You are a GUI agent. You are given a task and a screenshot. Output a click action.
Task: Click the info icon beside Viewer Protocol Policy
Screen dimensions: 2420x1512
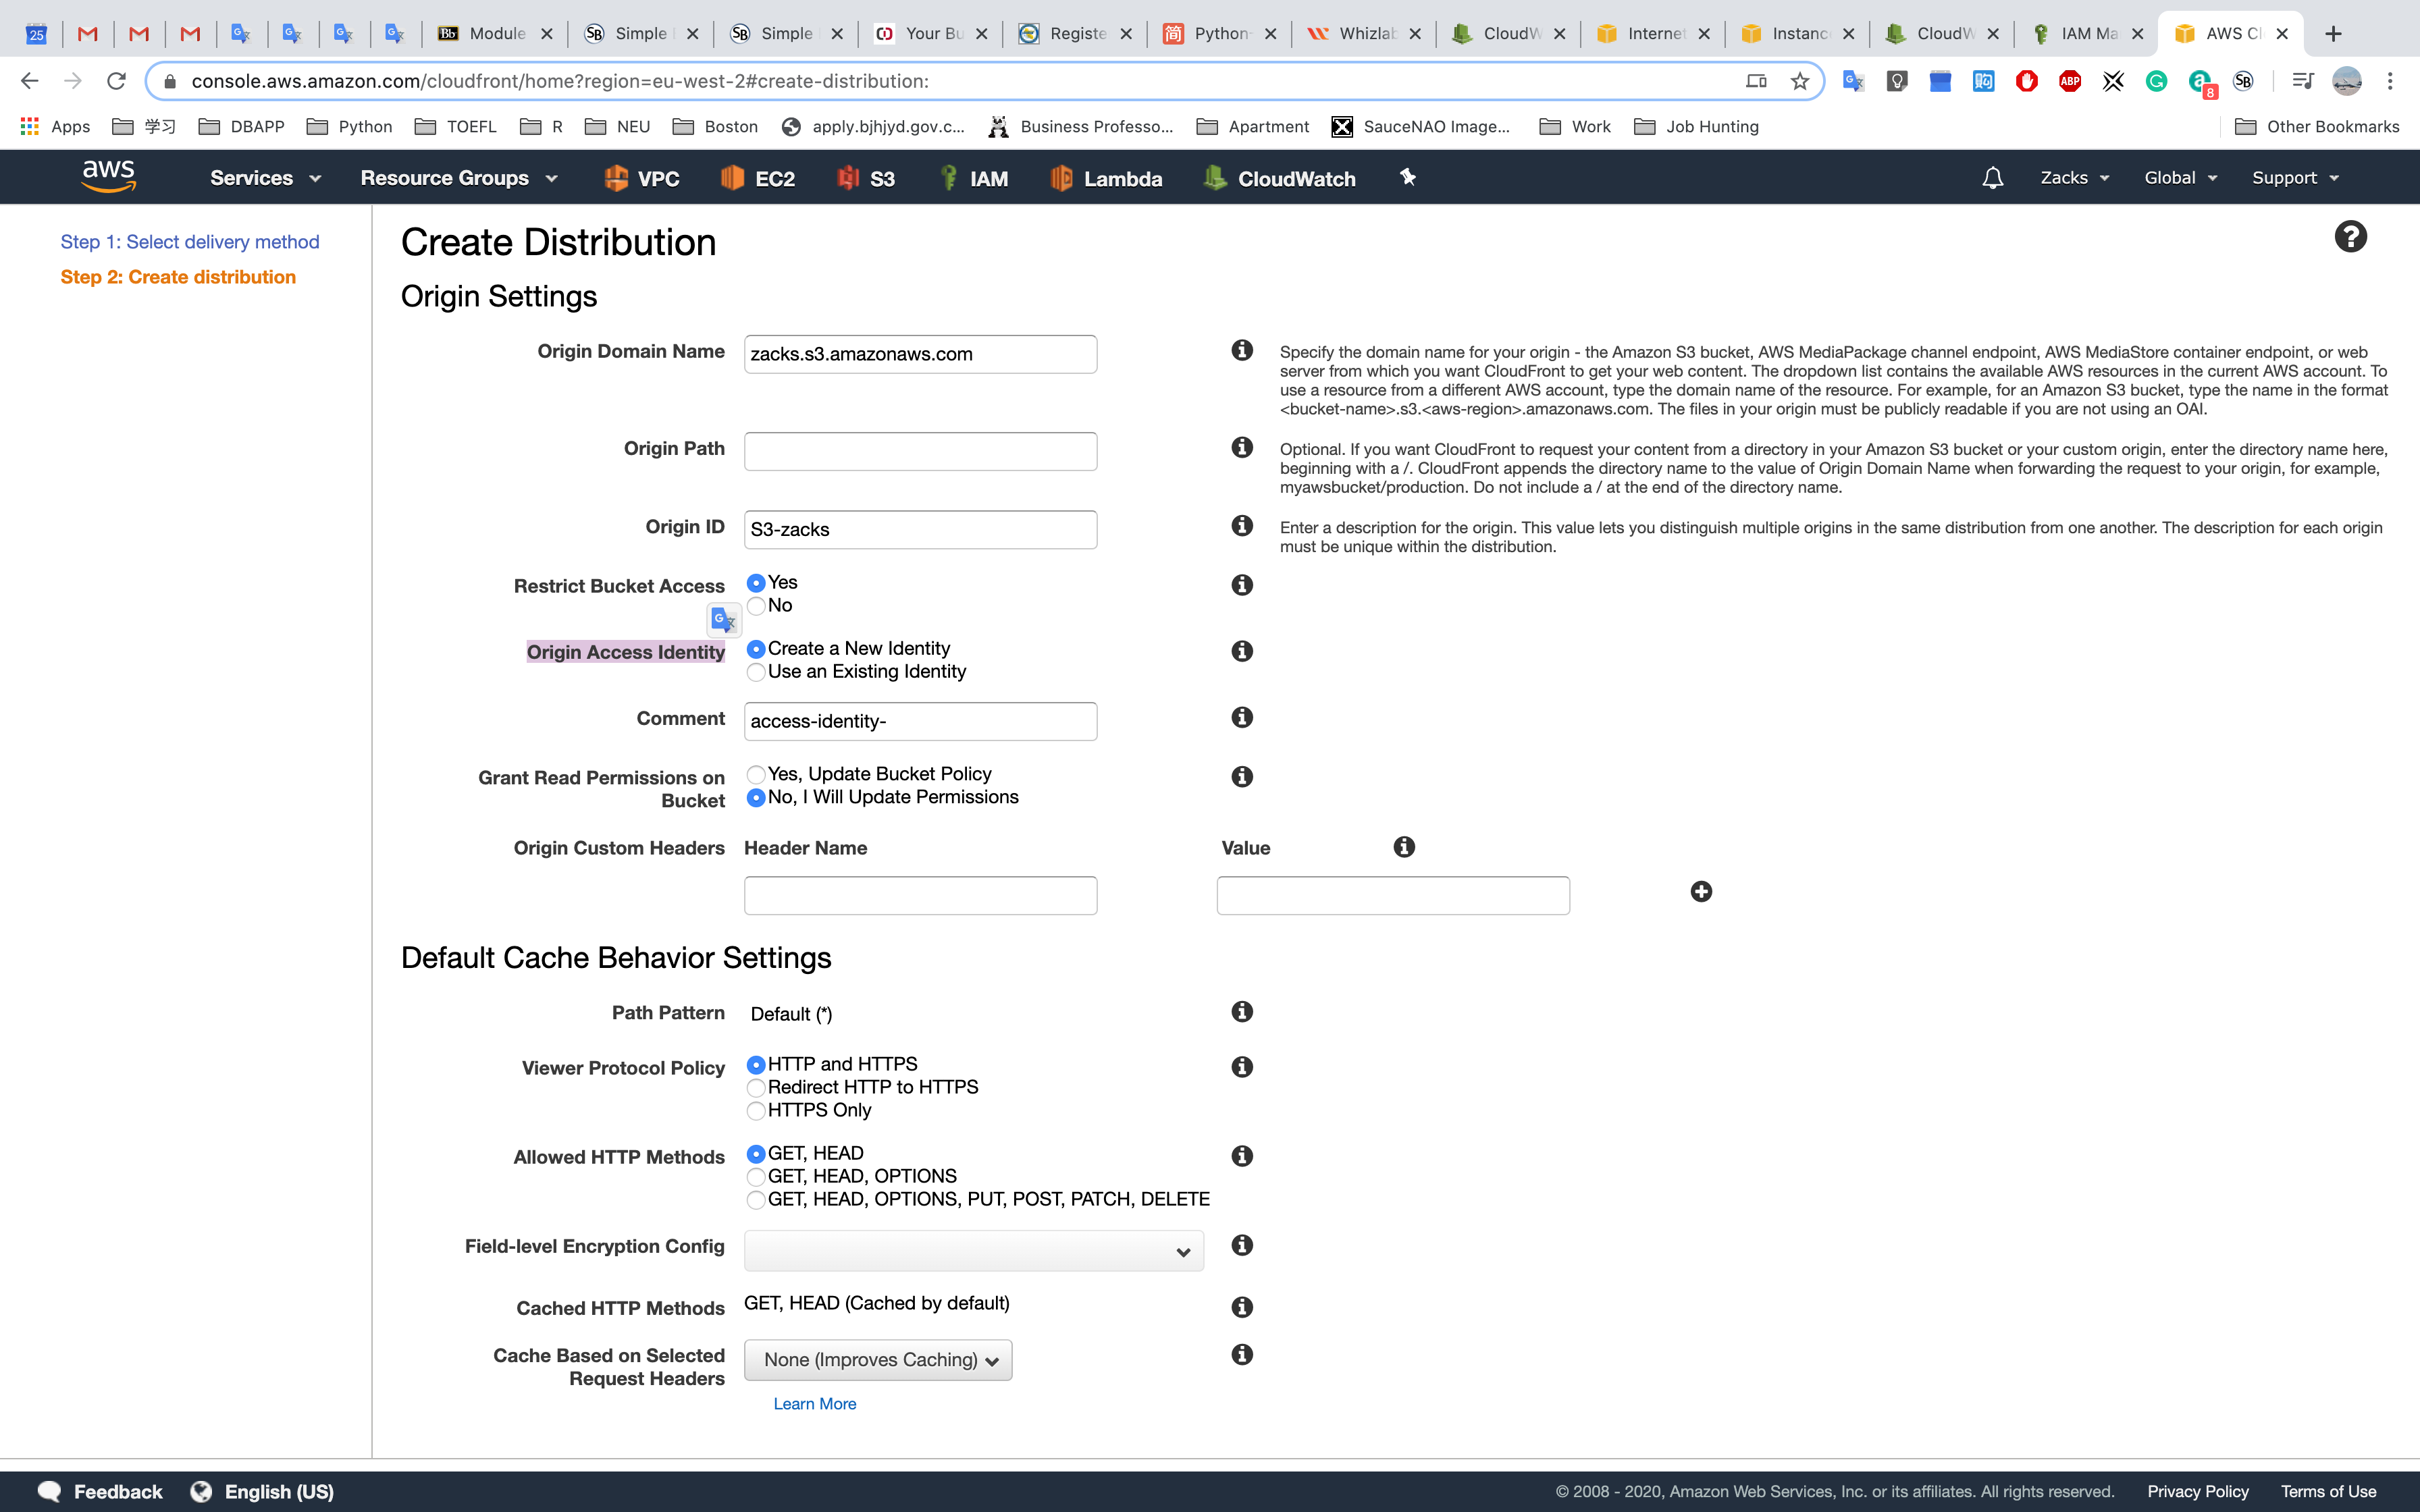[1242, 1067]
